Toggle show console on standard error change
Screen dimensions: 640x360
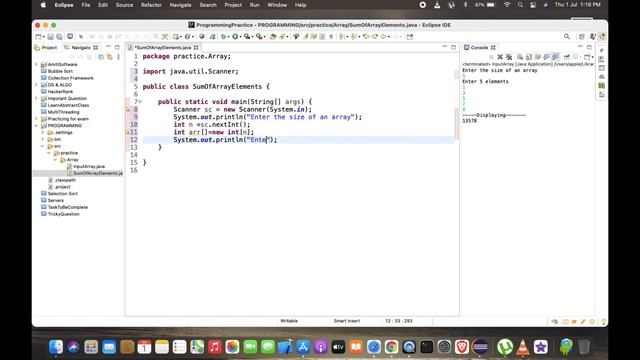click(x=555, y=57)
